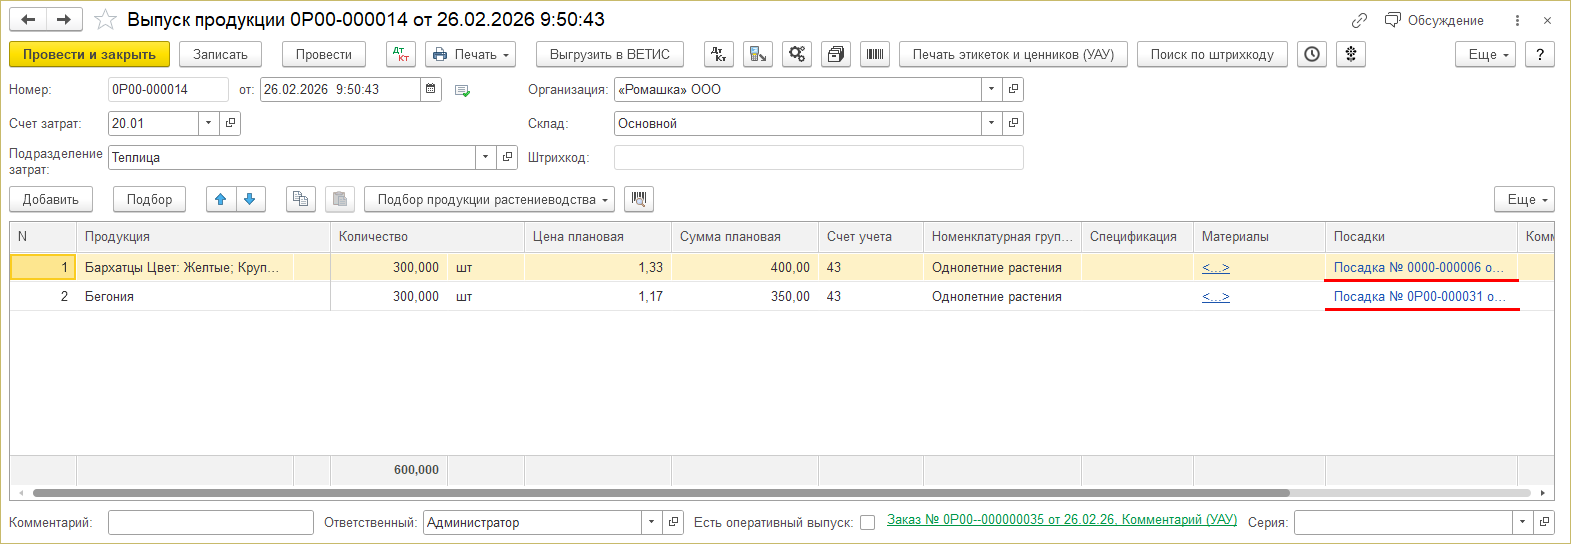Copy rows icon in table toolbar

[300, 199]
